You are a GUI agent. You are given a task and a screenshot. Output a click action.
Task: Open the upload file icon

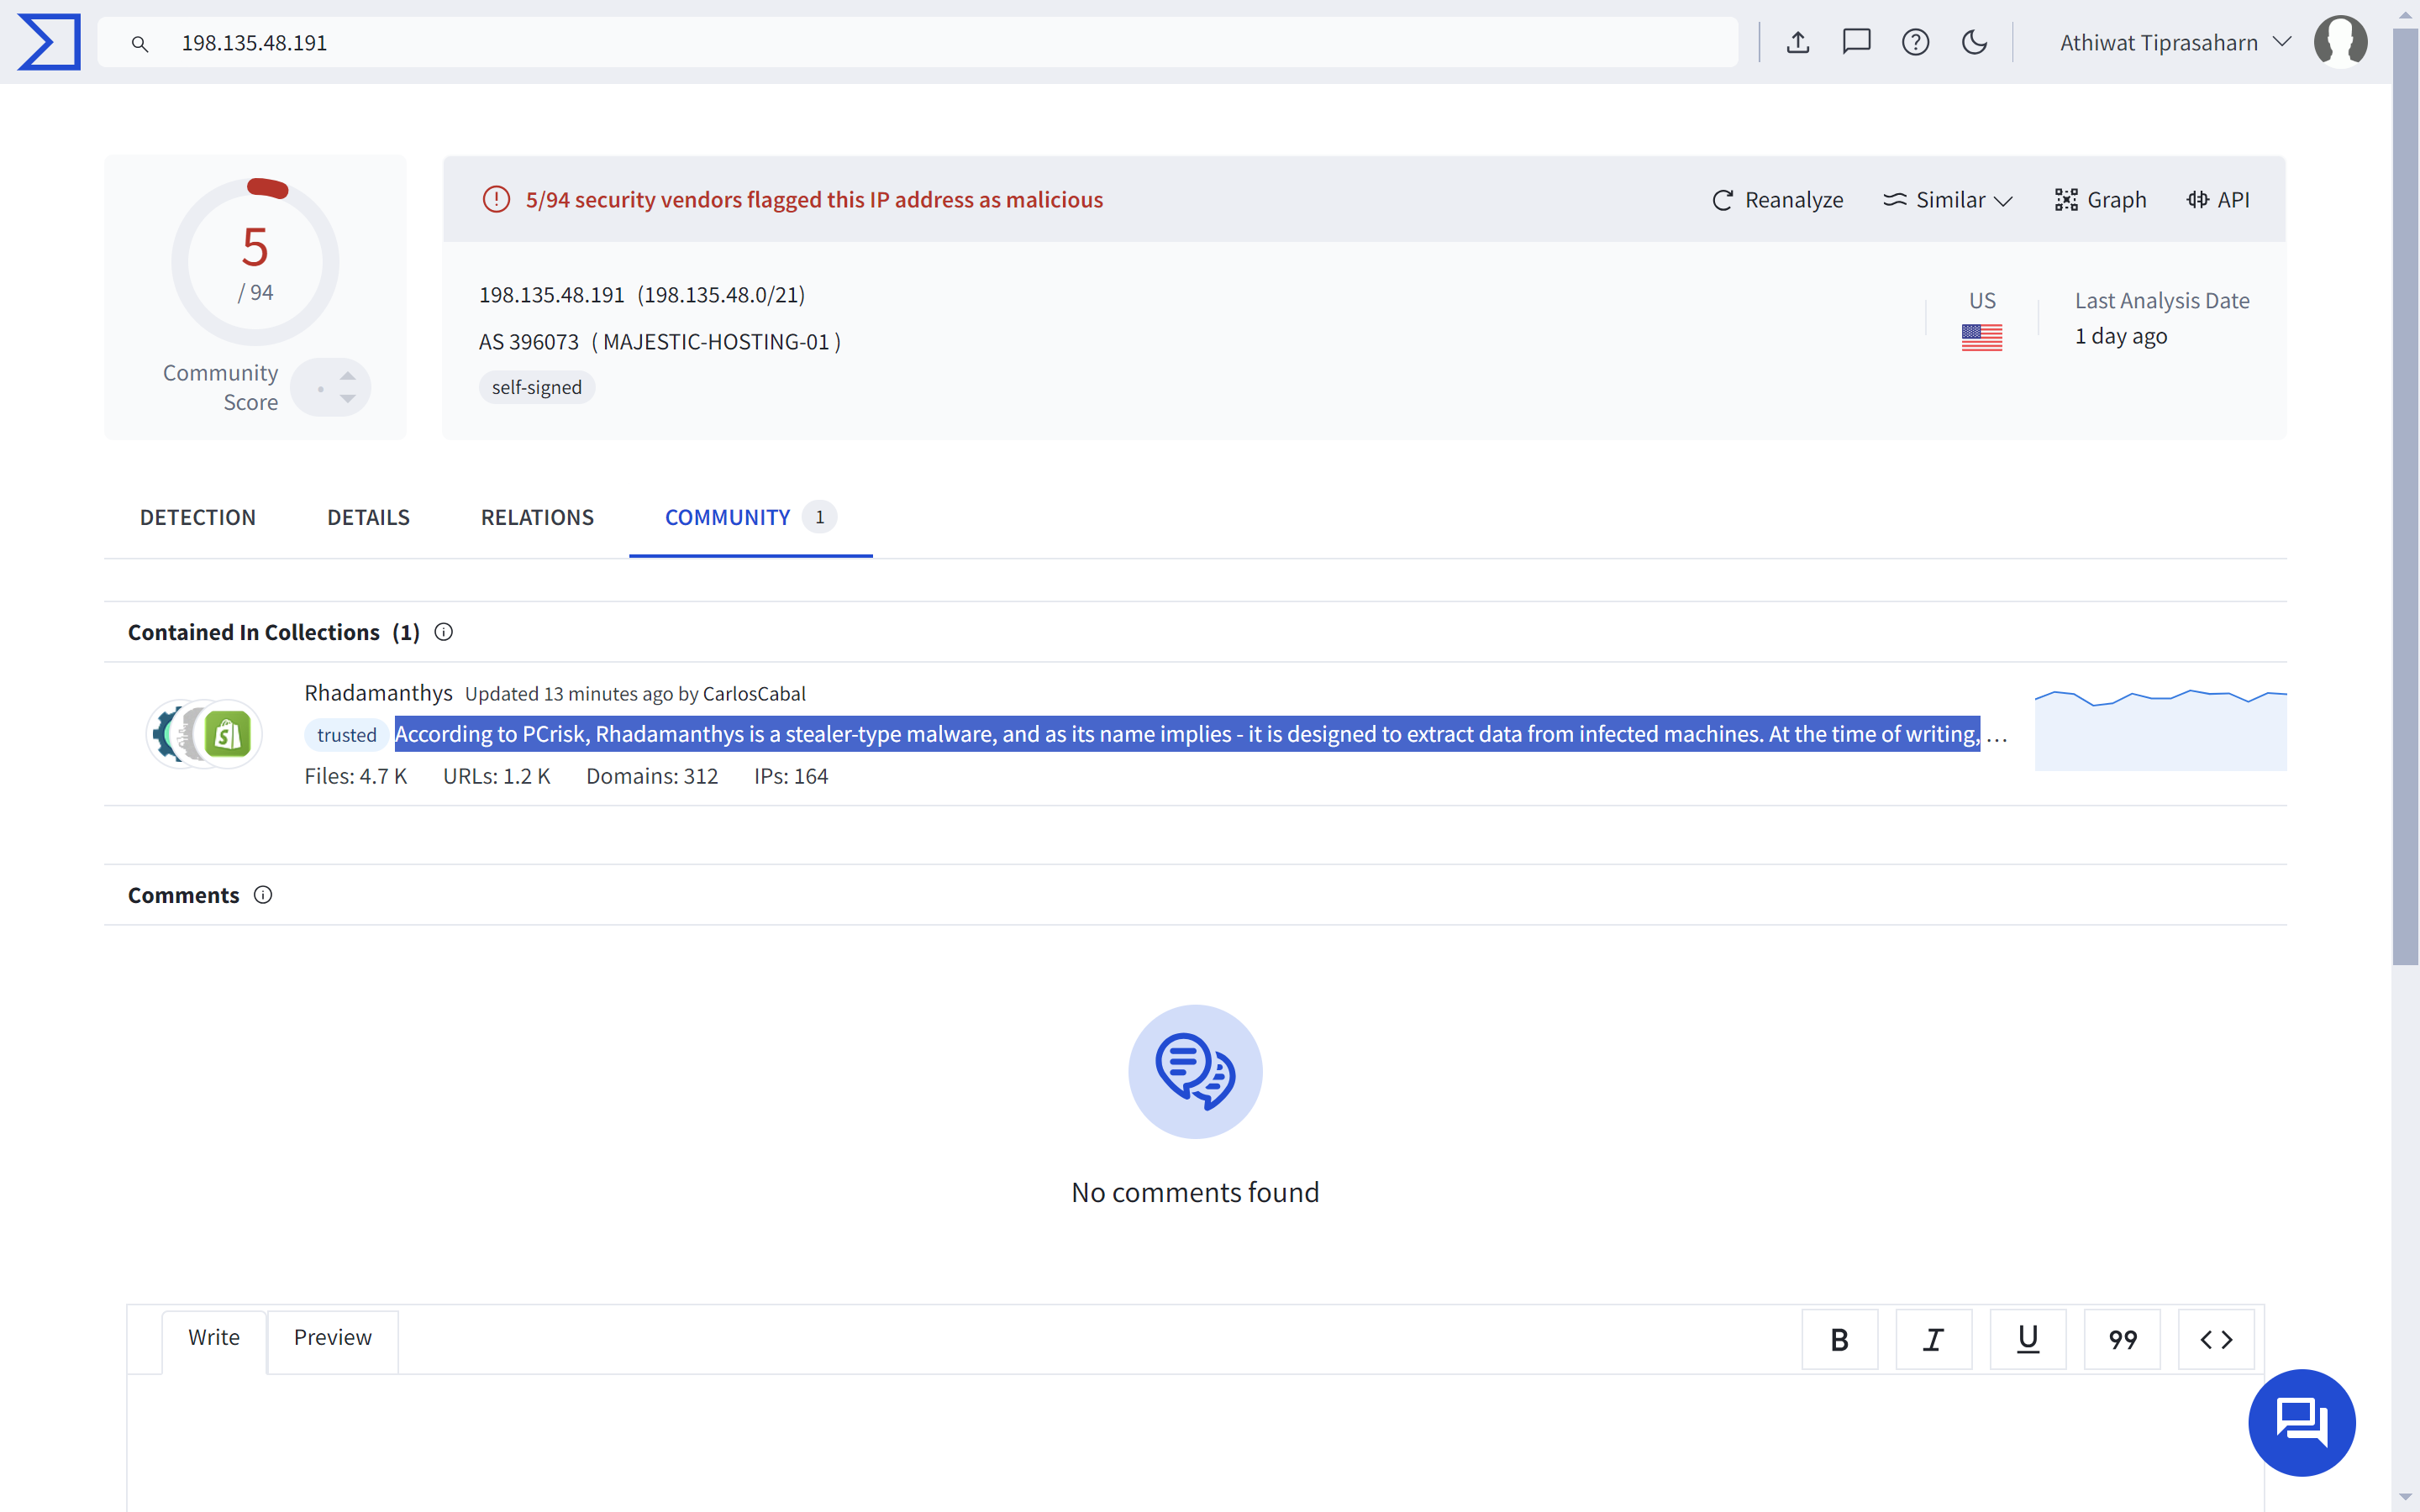(1798, 42)
